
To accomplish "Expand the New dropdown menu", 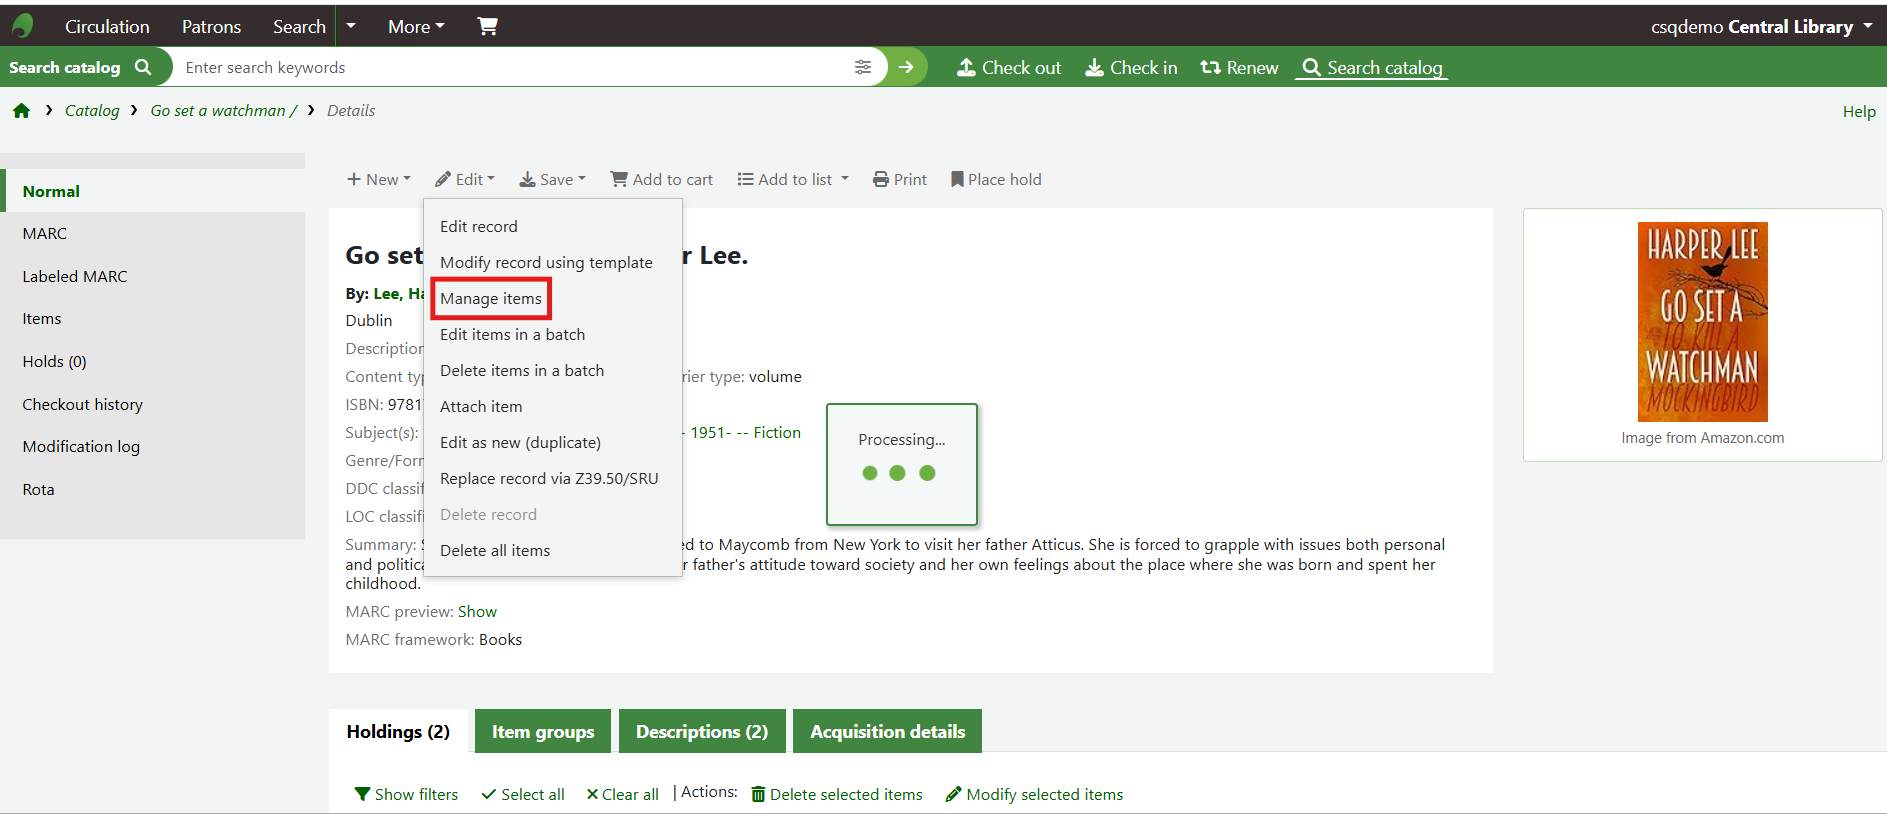I will tap(378, 180).
